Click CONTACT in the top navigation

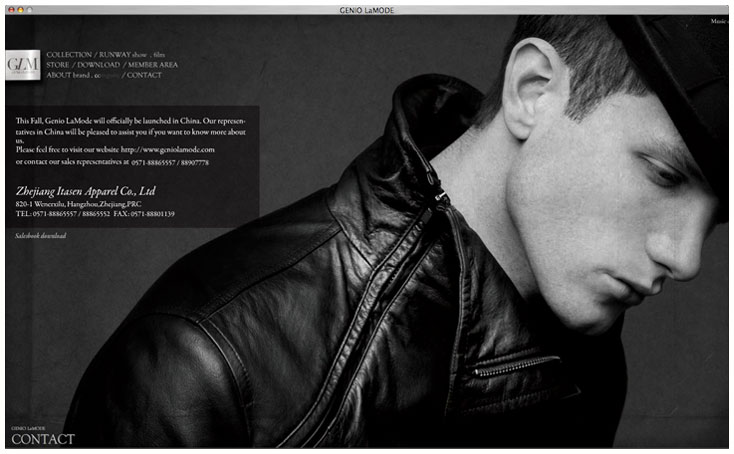point(144,75)
